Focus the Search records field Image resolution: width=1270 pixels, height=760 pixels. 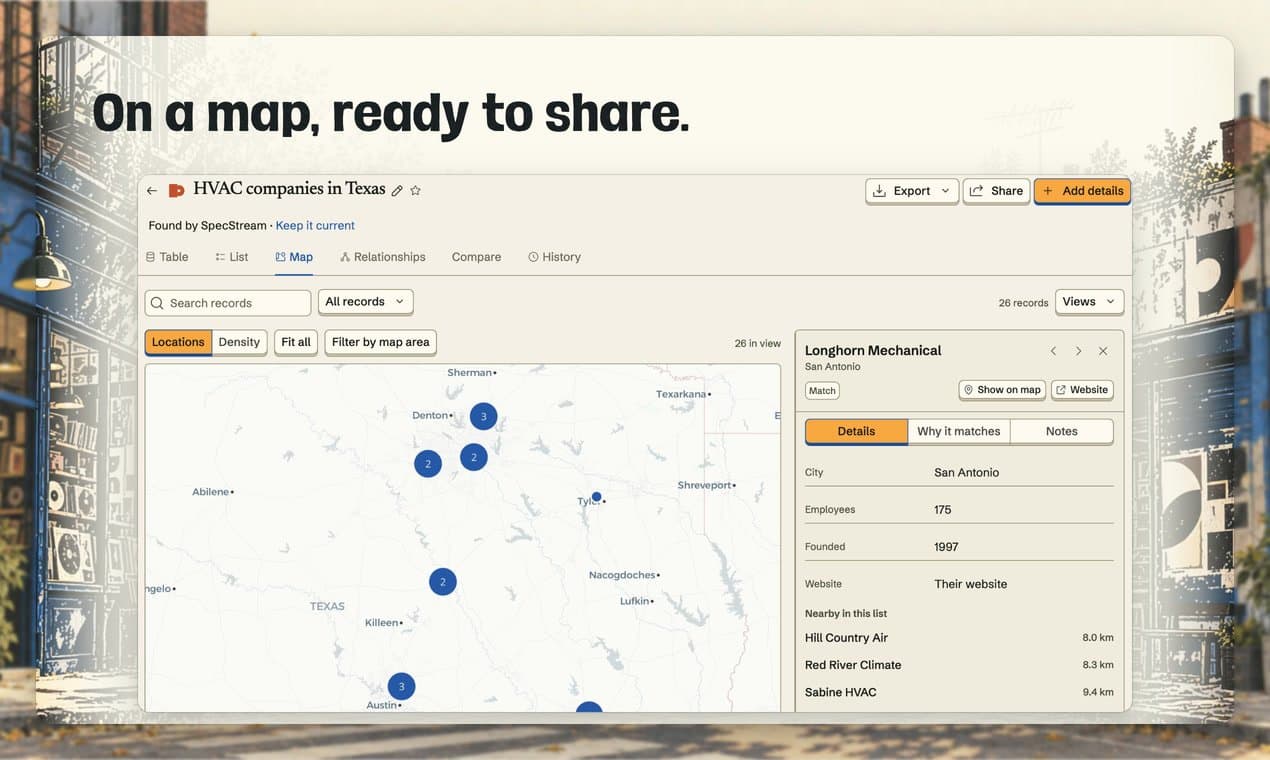228,303
